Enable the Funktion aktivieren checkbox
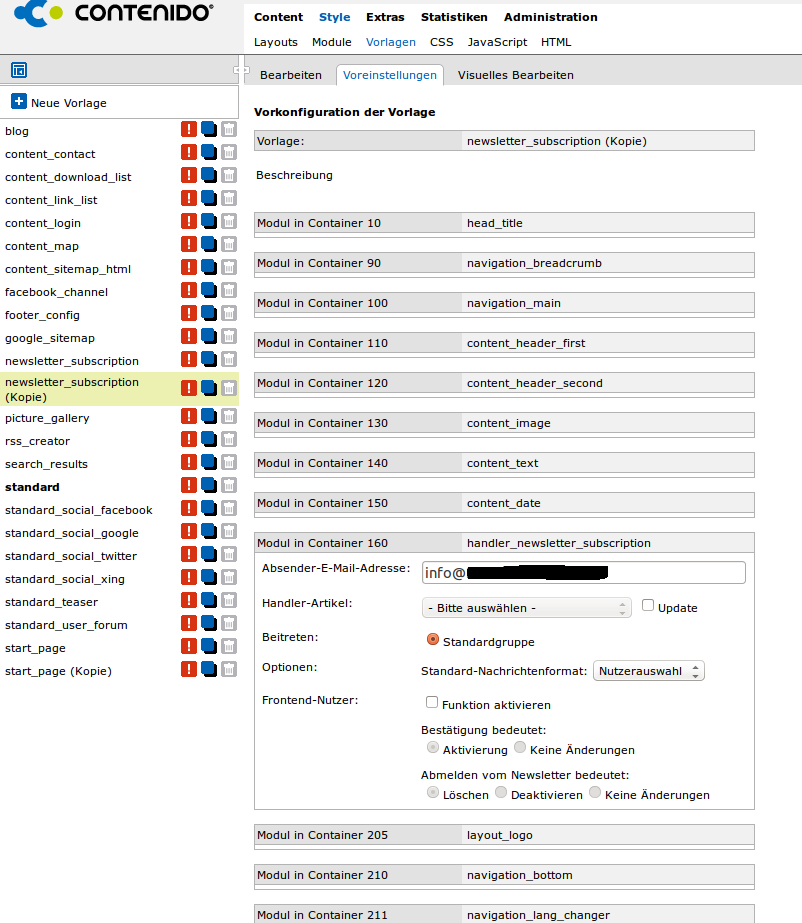The width and height of the screenshot is (802, 923). click(432, 703)
